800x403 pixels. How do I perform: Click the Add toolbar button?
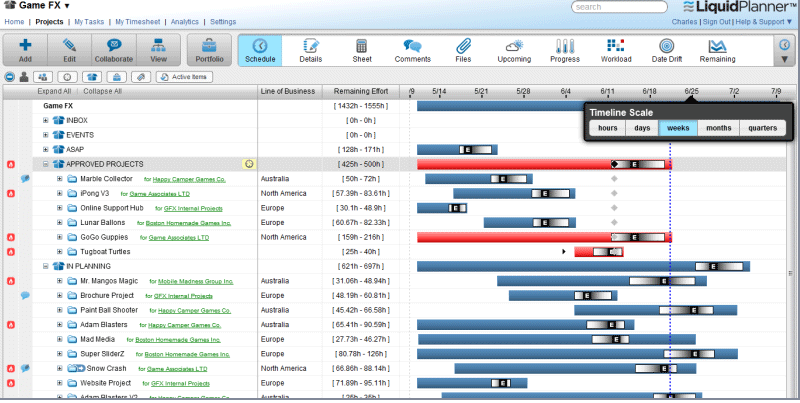[x=25, y=50]
